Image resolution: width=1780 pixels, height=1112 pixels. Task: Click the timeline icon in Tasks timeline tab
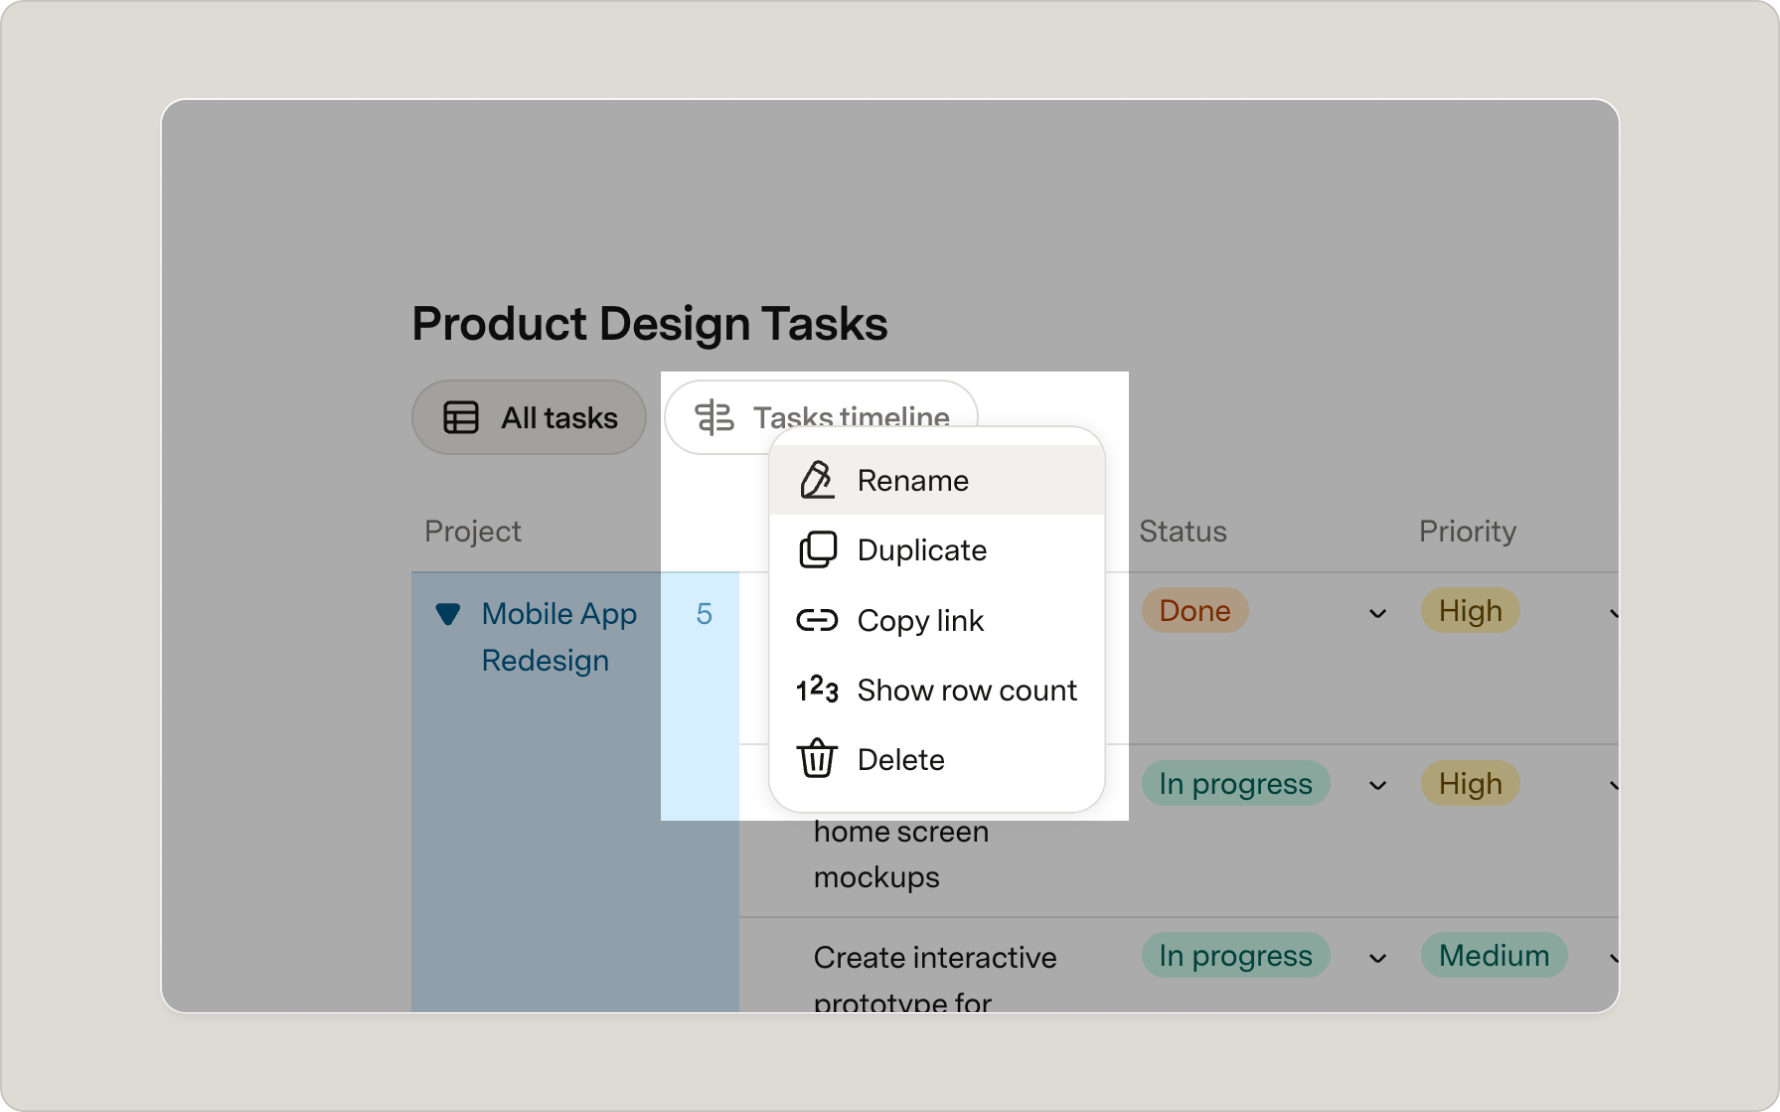click(714, 417)
